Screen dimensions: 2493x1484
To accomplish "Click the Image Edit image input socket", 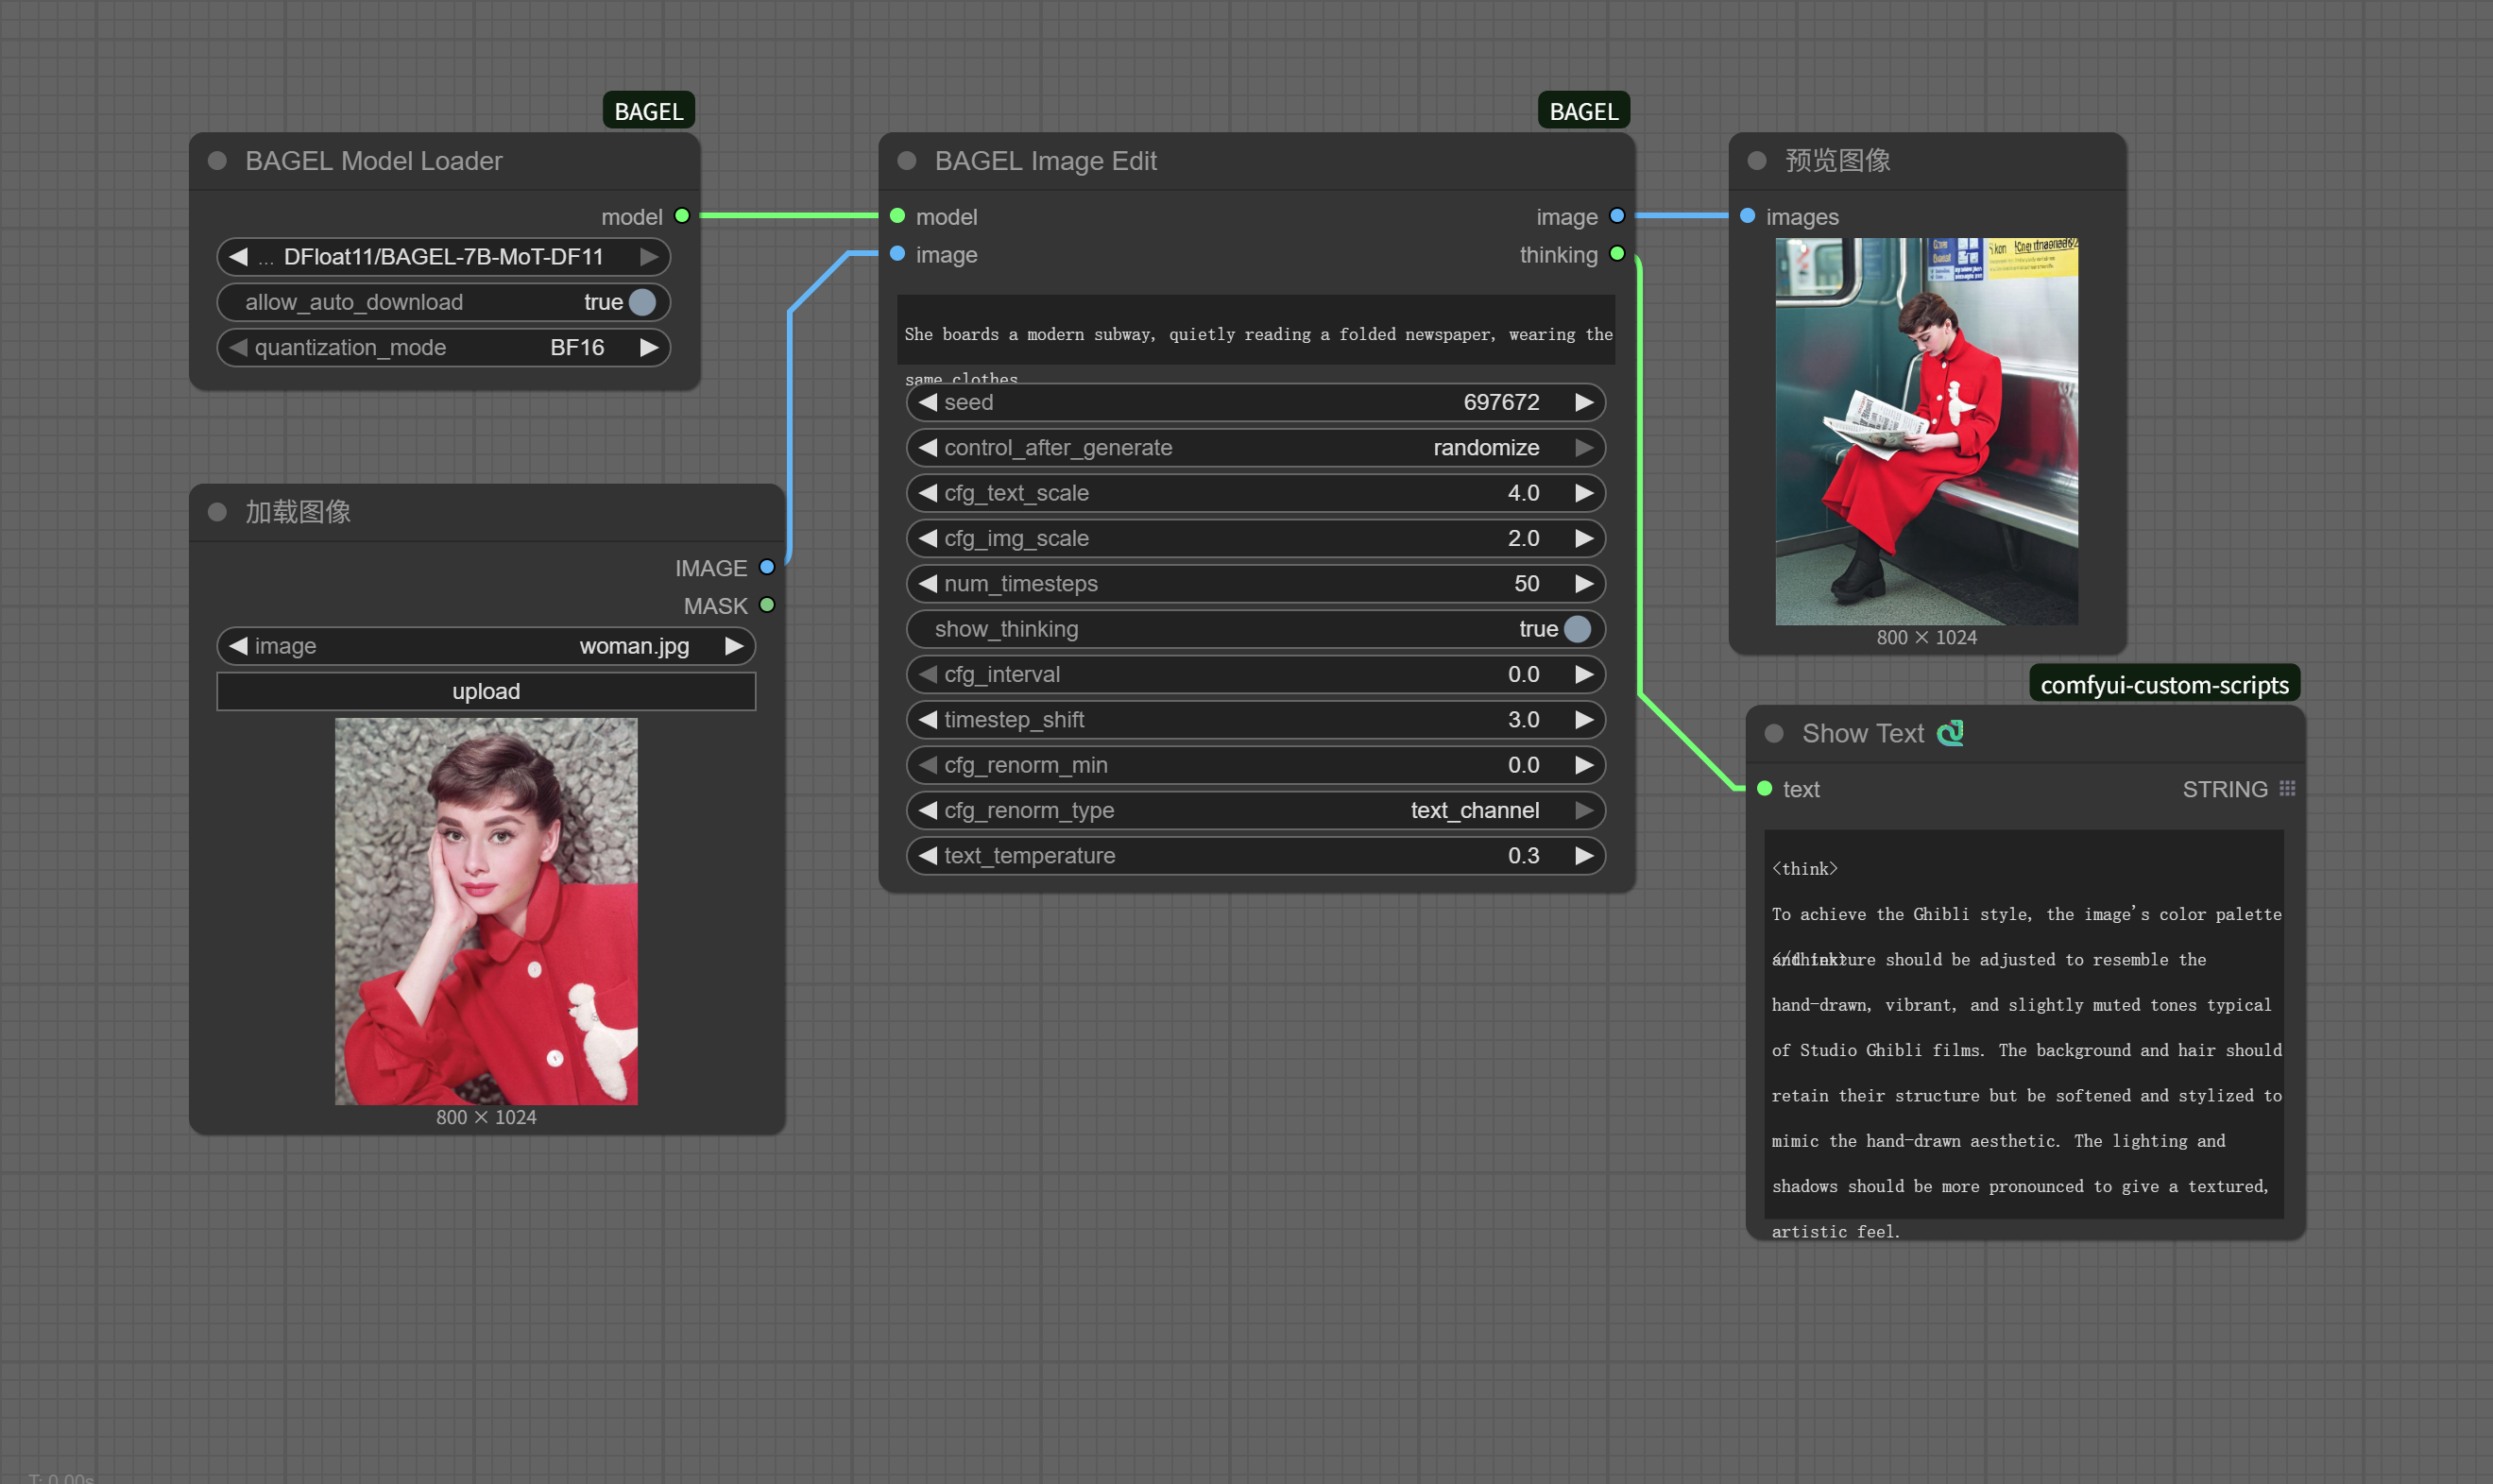I will tap(897, 254).
